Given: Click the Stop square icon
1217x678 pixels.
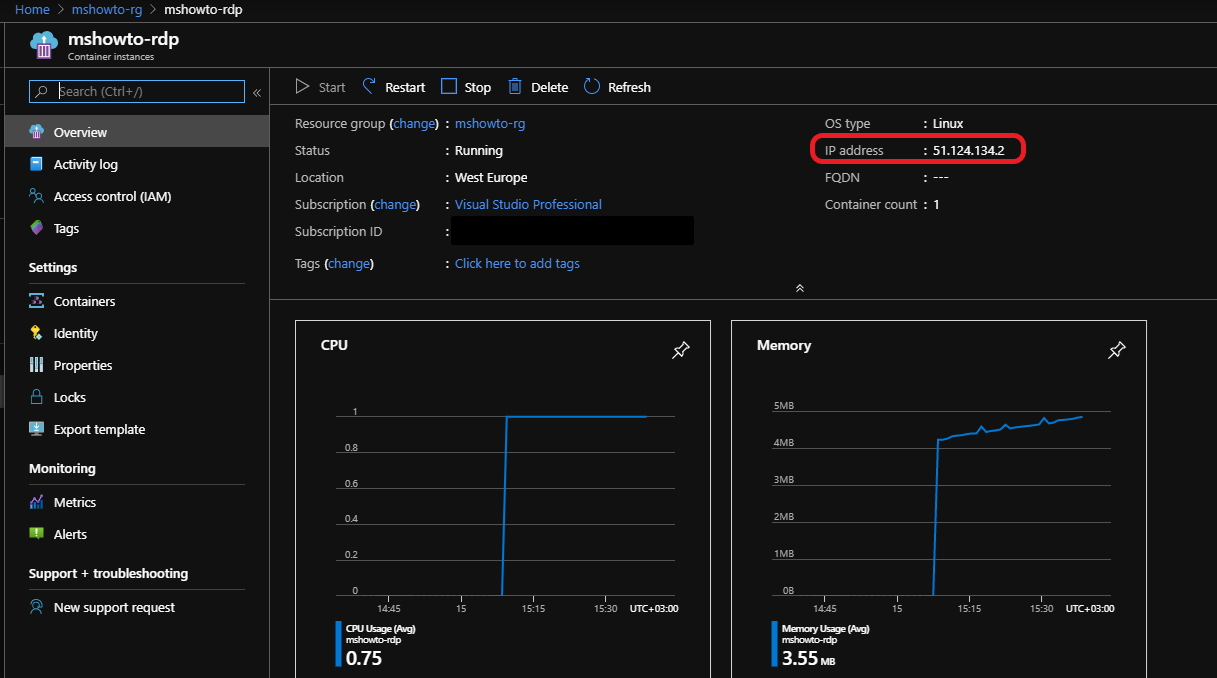Looking at the screenshot, I should 449,86.
